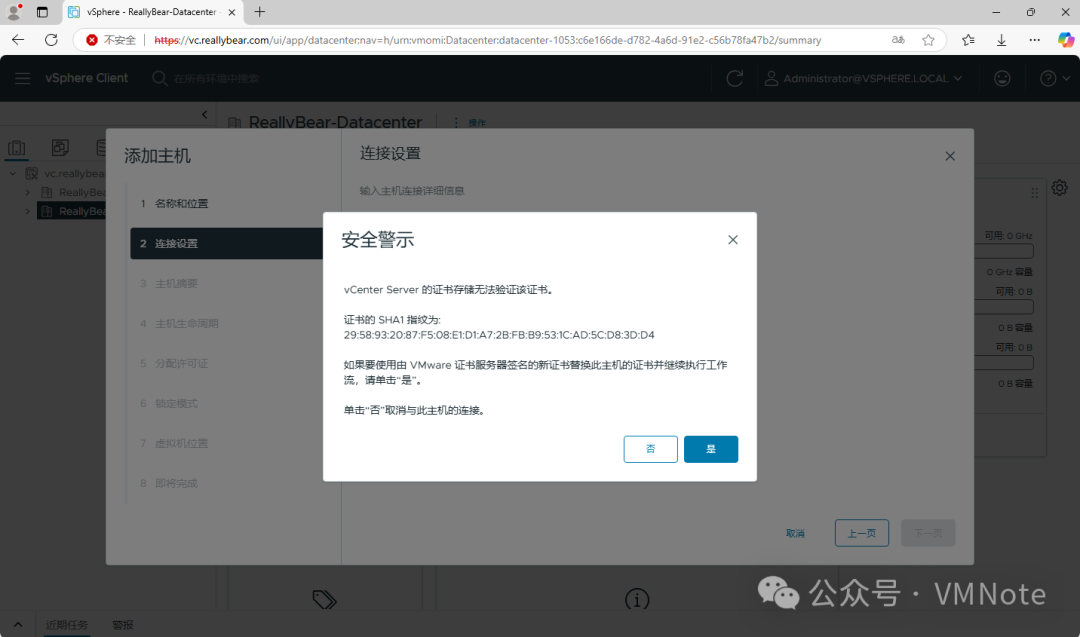Expand the first ReallyBear datacenter node
Viewport: 1080px width, 637px height.
point(28,192)
